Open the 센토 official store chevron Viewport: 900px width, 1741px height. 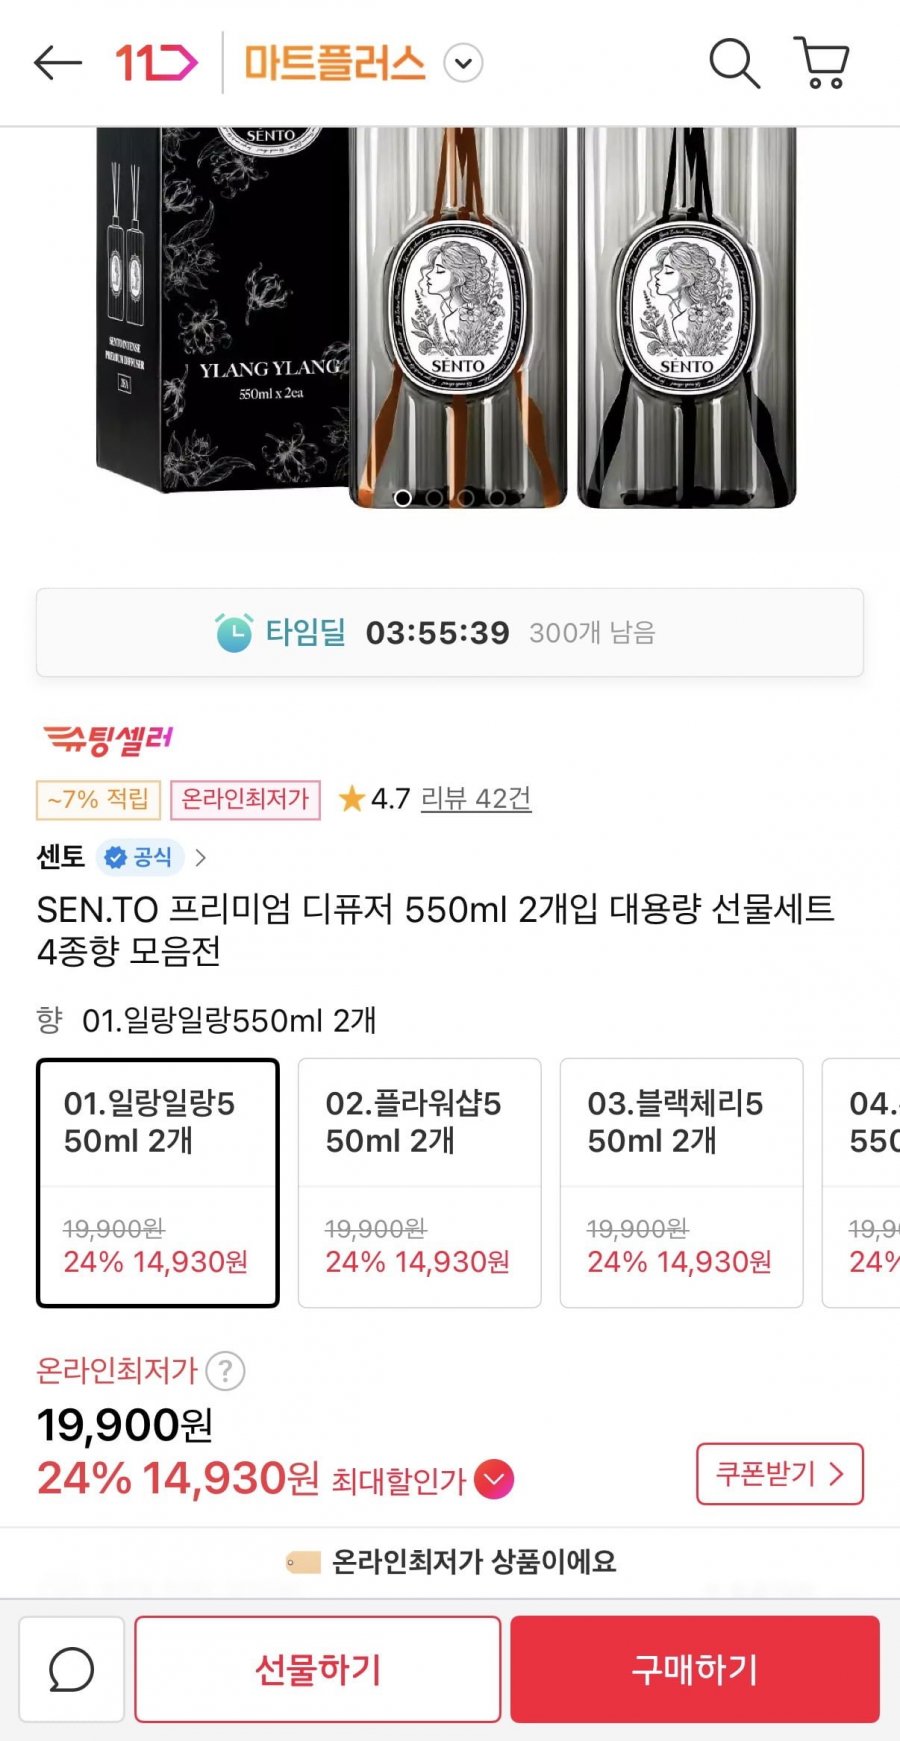[x=201, y=857]
